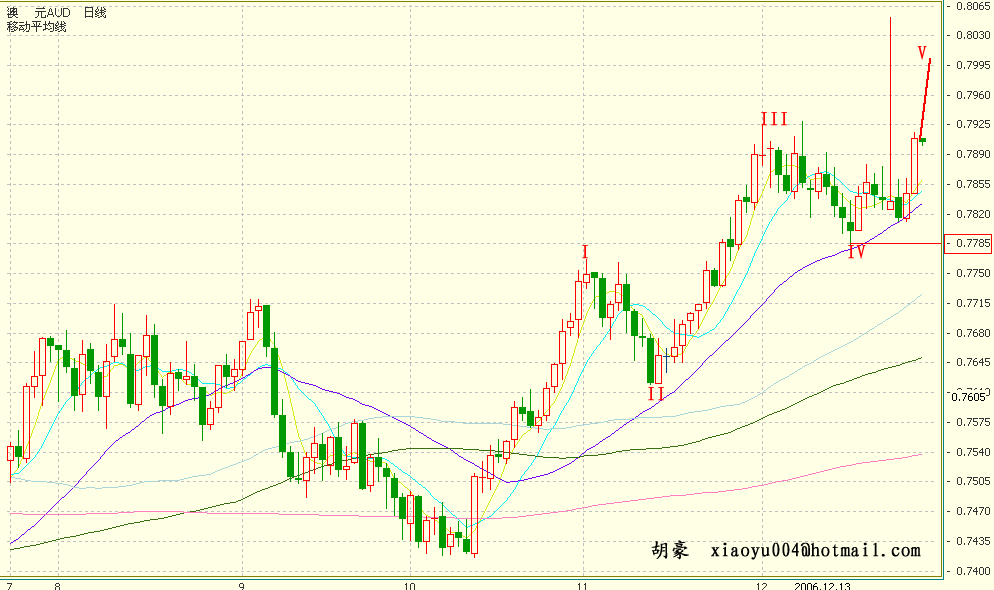Viewport: 994px width, 590px height.
Task: Pick the 0.7540 price scale label
Action: point(973,452)
